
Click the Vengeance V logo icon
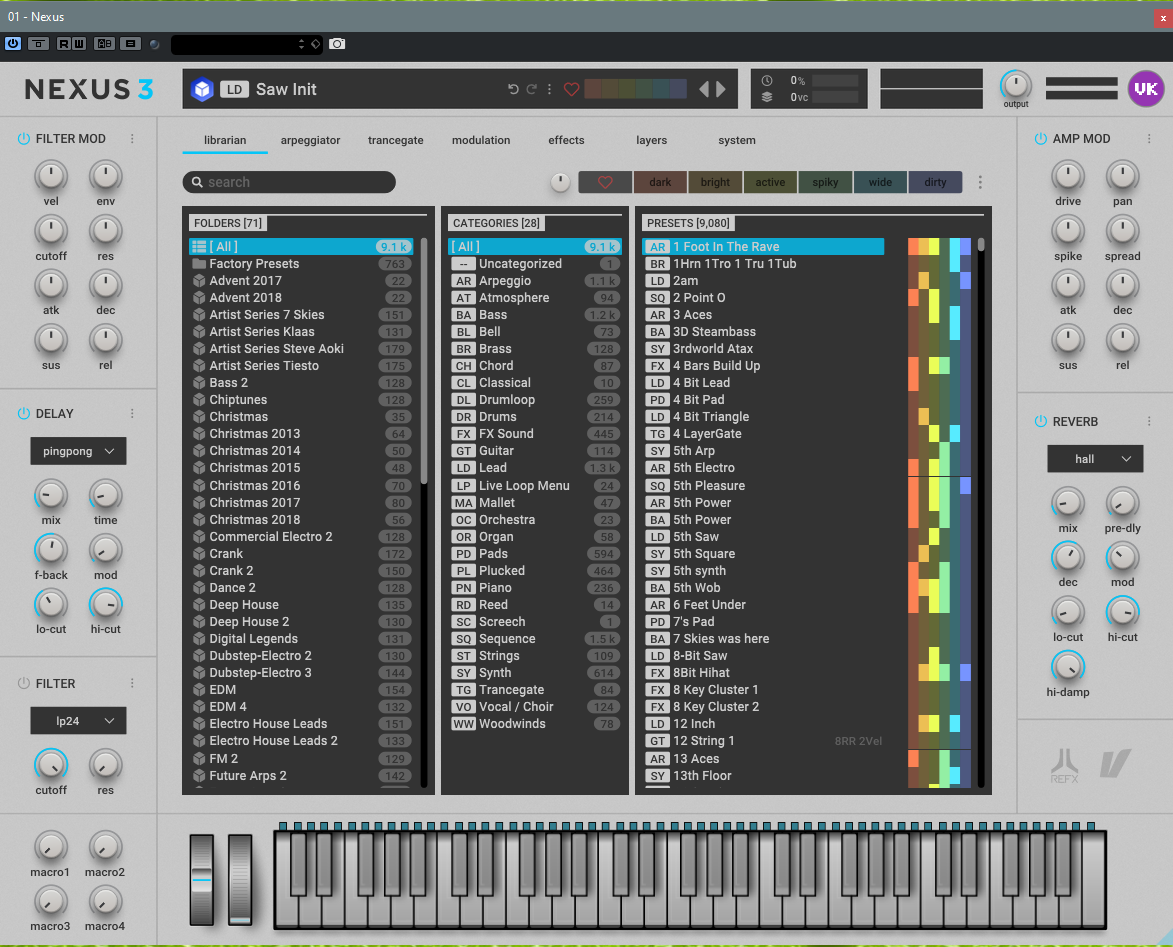(x=1115, y=763)
